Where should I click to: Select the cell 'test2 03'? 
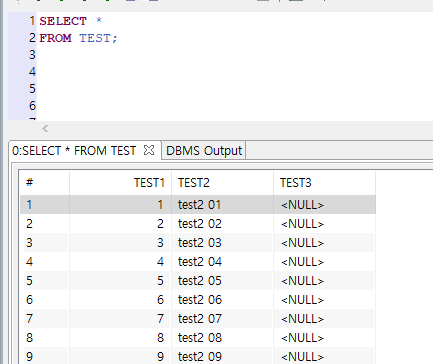(223, 243)
